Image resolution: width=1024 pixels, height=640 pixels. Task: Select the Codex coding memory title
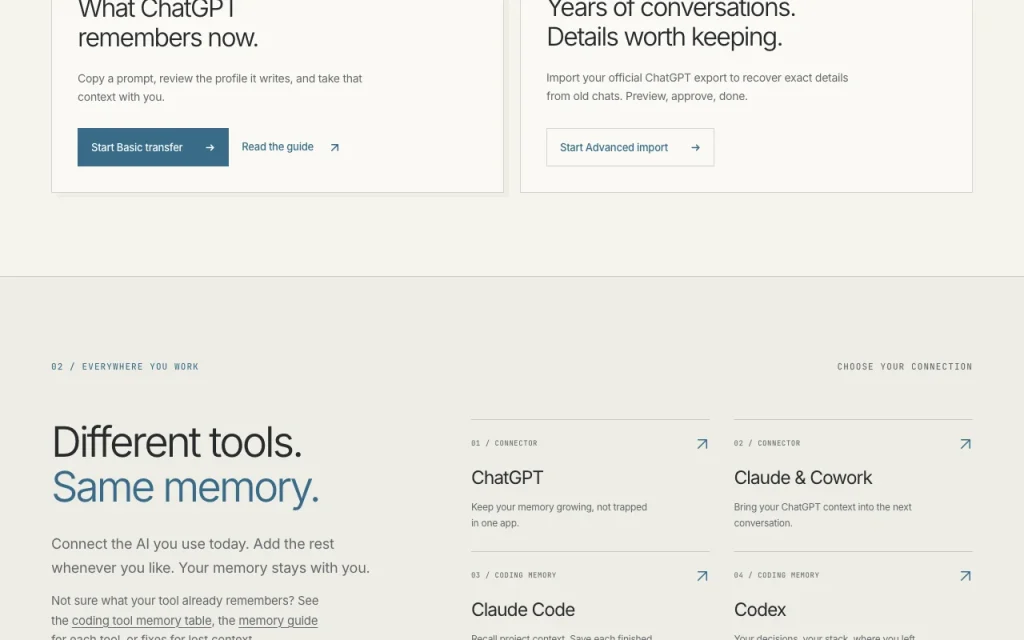[760, 610]
